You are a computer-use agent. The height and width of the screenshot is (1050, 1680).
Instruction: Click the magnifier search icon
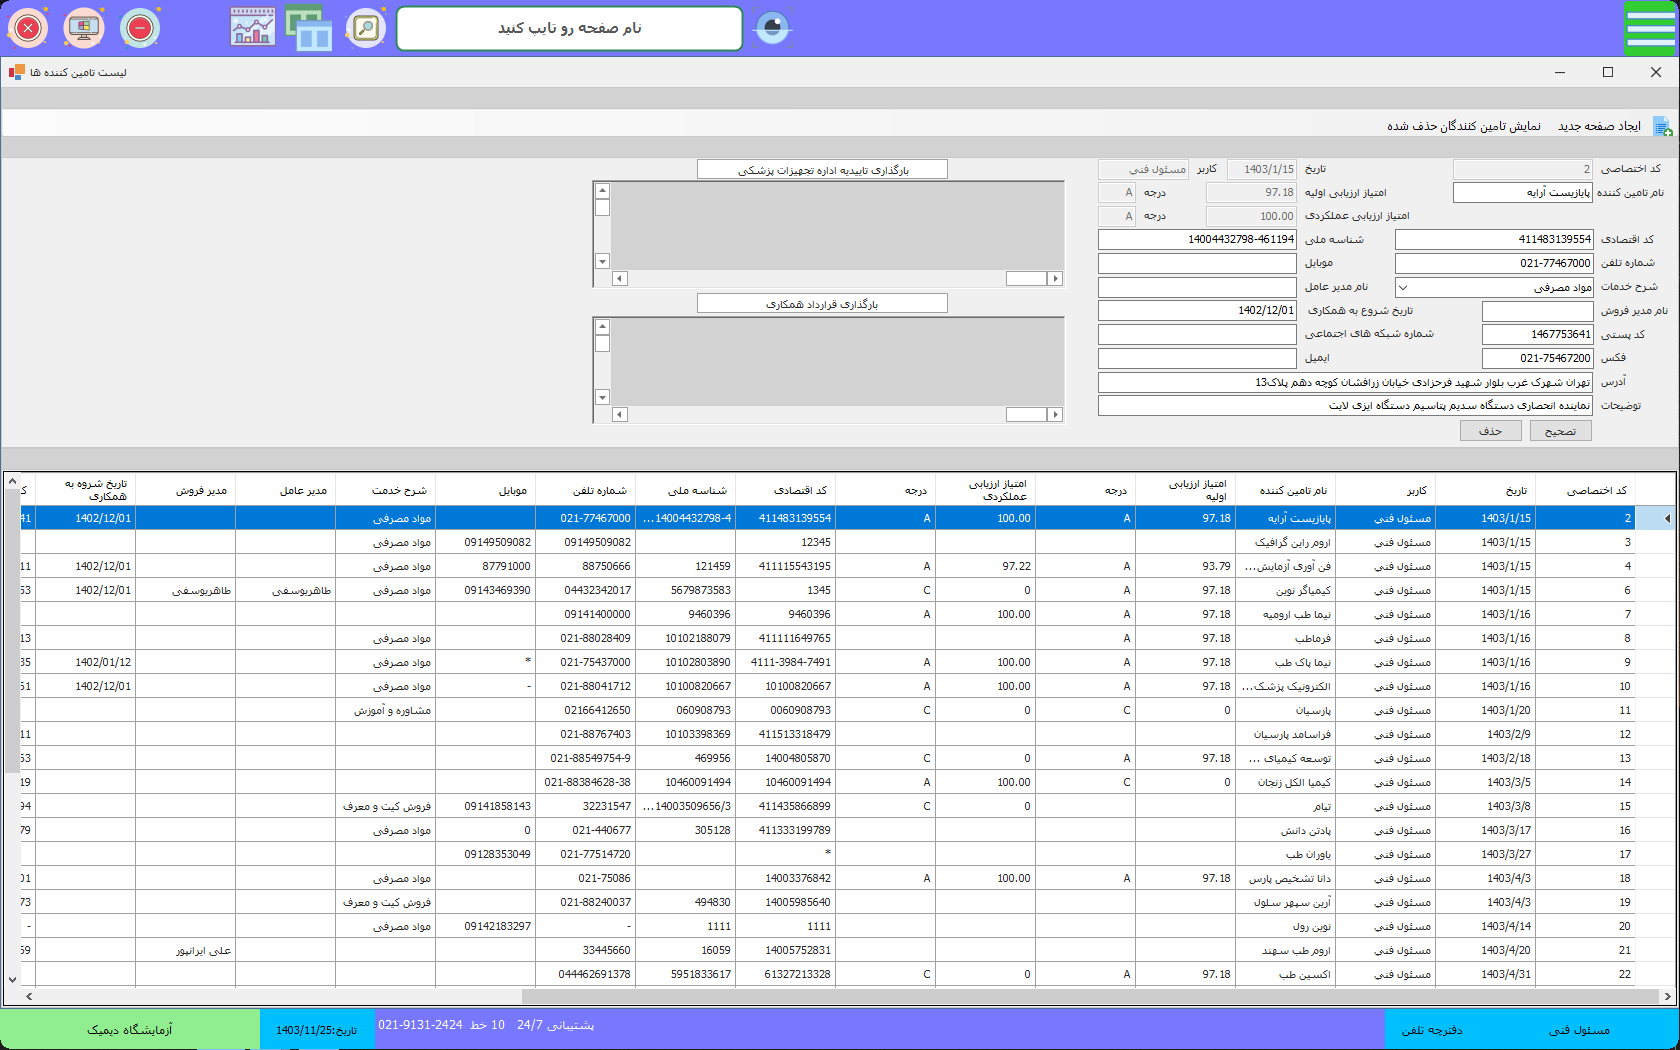pyautogui.click(x=366, y=28)
